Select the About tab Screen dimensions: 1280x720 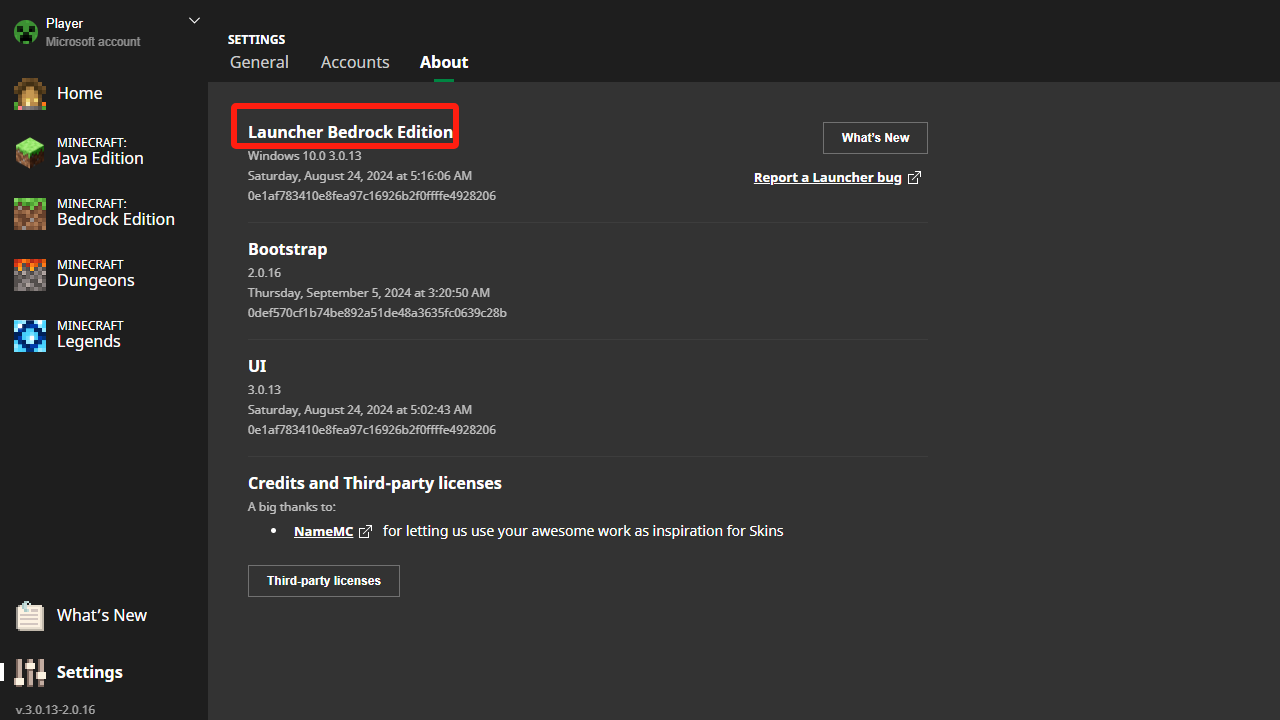point(444,62)
